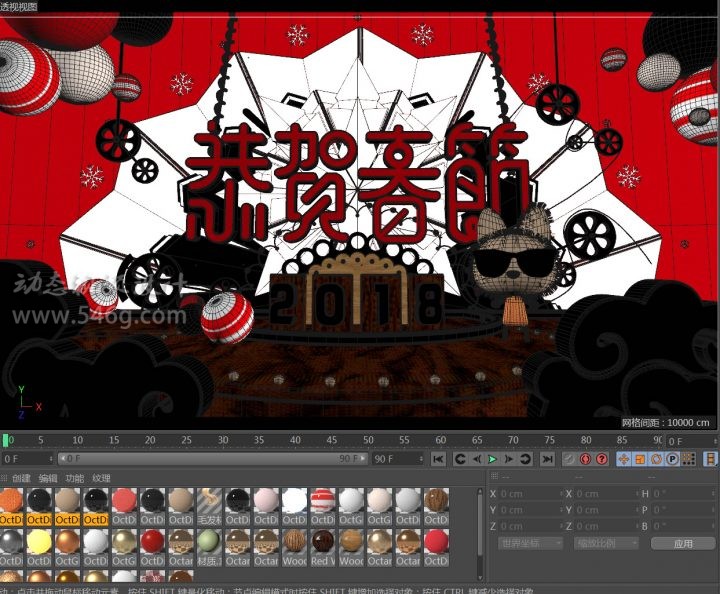Open the filmstrip animation layout icon
This screenshot has height=594, width=720.
pyautogui.click(x=711, y=459)
